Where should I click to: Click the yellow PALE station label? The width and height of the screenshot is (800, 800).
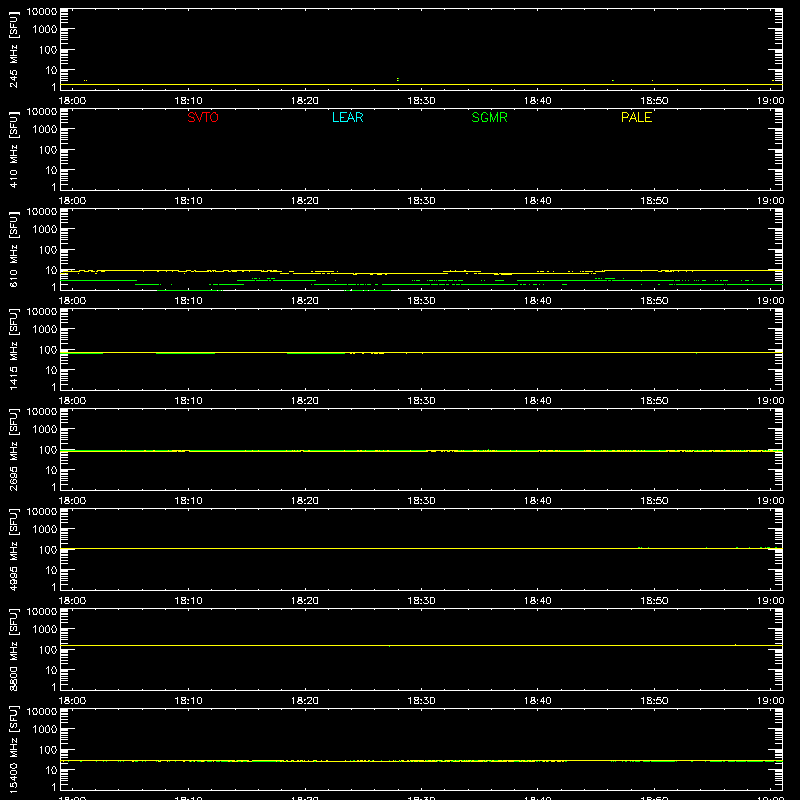(636, 117)
